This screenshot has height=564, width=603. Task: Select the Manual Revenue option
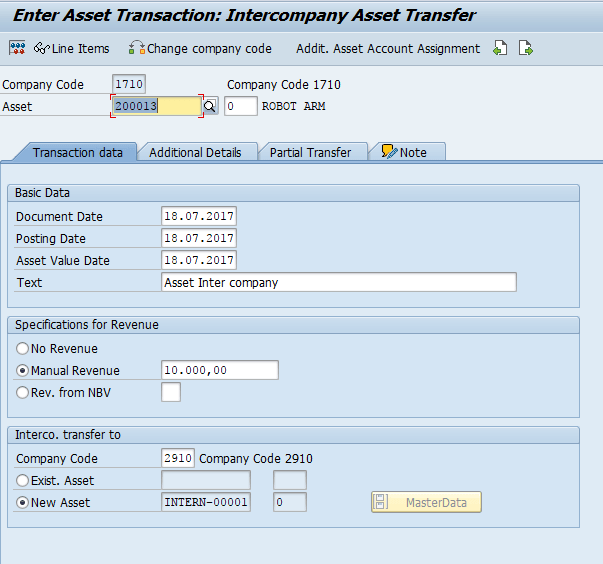(22, 371)
